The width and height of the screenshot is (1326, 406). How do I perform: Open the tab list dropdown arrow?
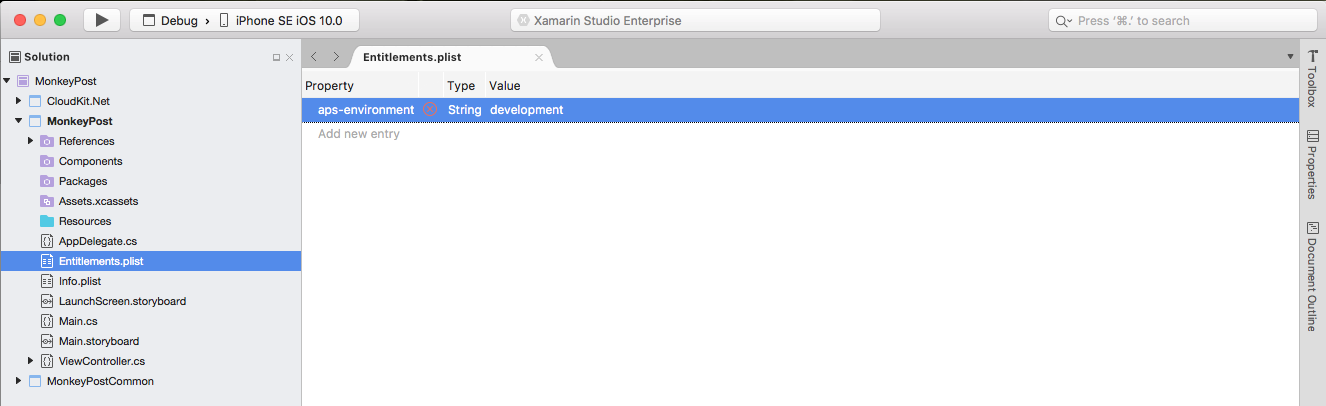1290,57
